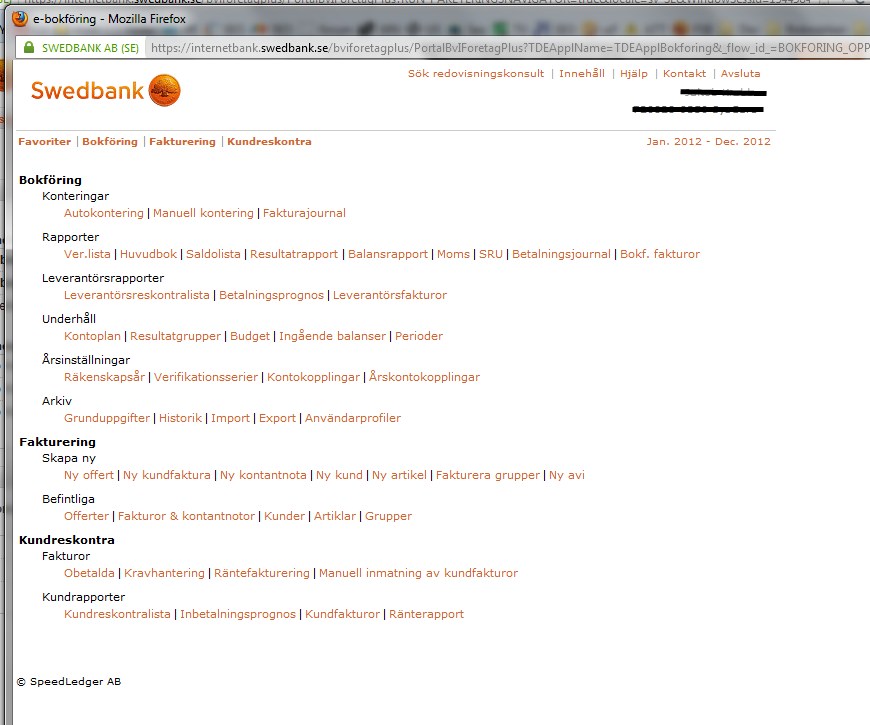870x725 pixels.
Task: Open Kunder list
Action: pos(285,516)
